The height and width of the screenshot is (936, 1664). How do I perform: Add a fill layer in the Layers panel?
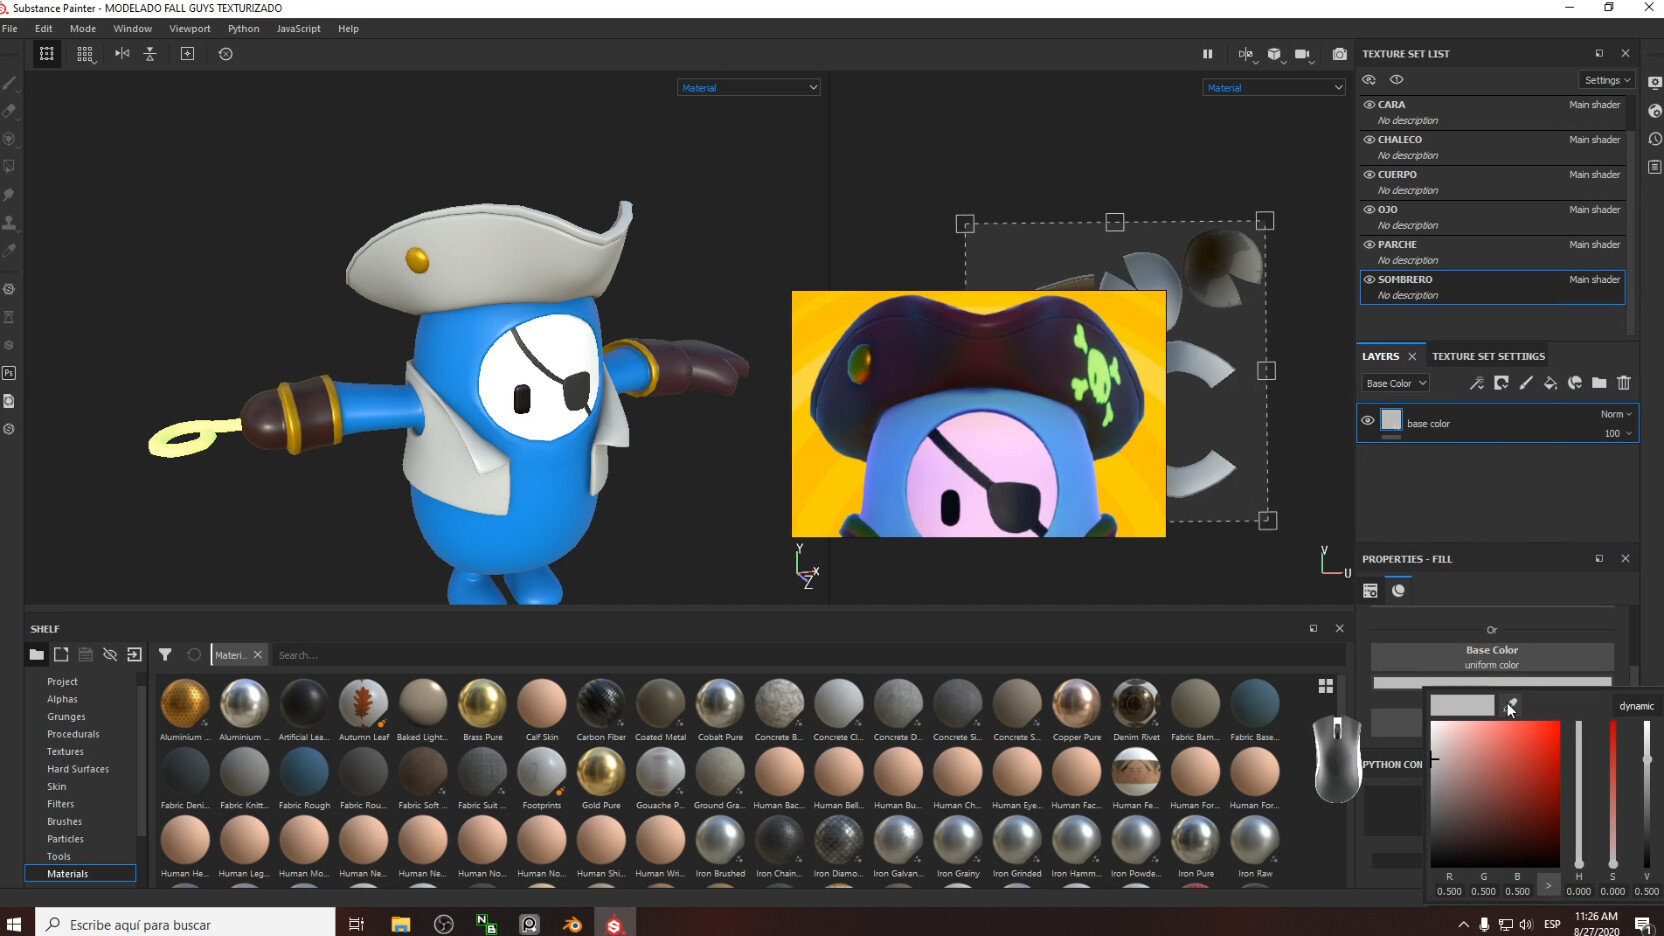coord(1551,383)
